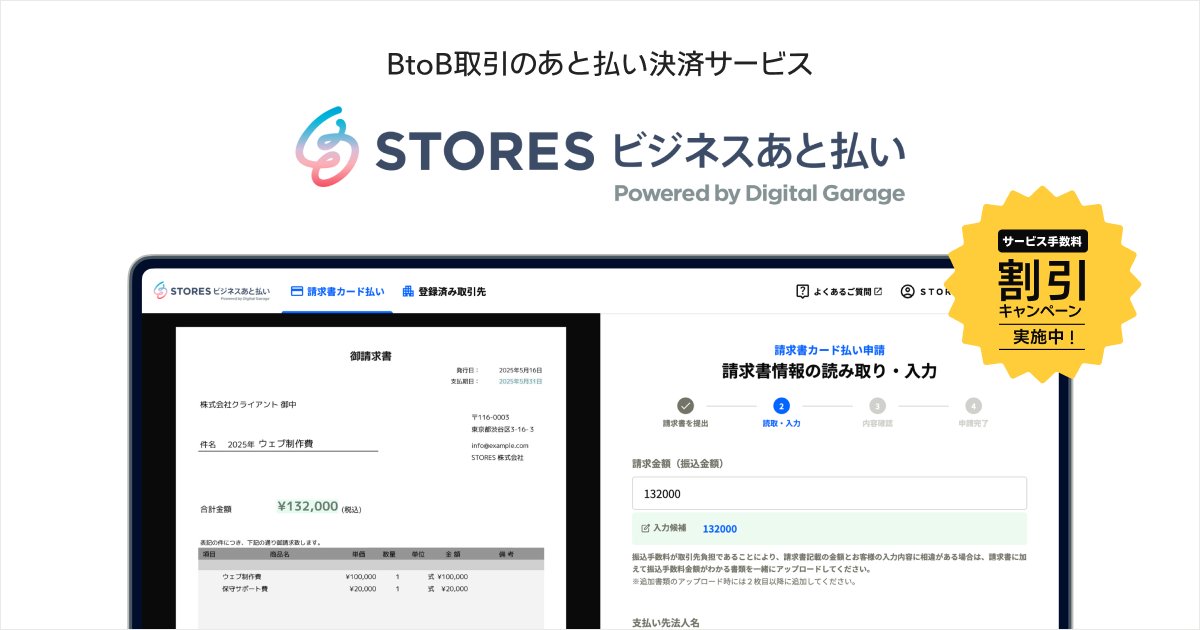Click step 3 内容確認 indicator
This screenshot has height=630, width=1200.
[877, 412]
